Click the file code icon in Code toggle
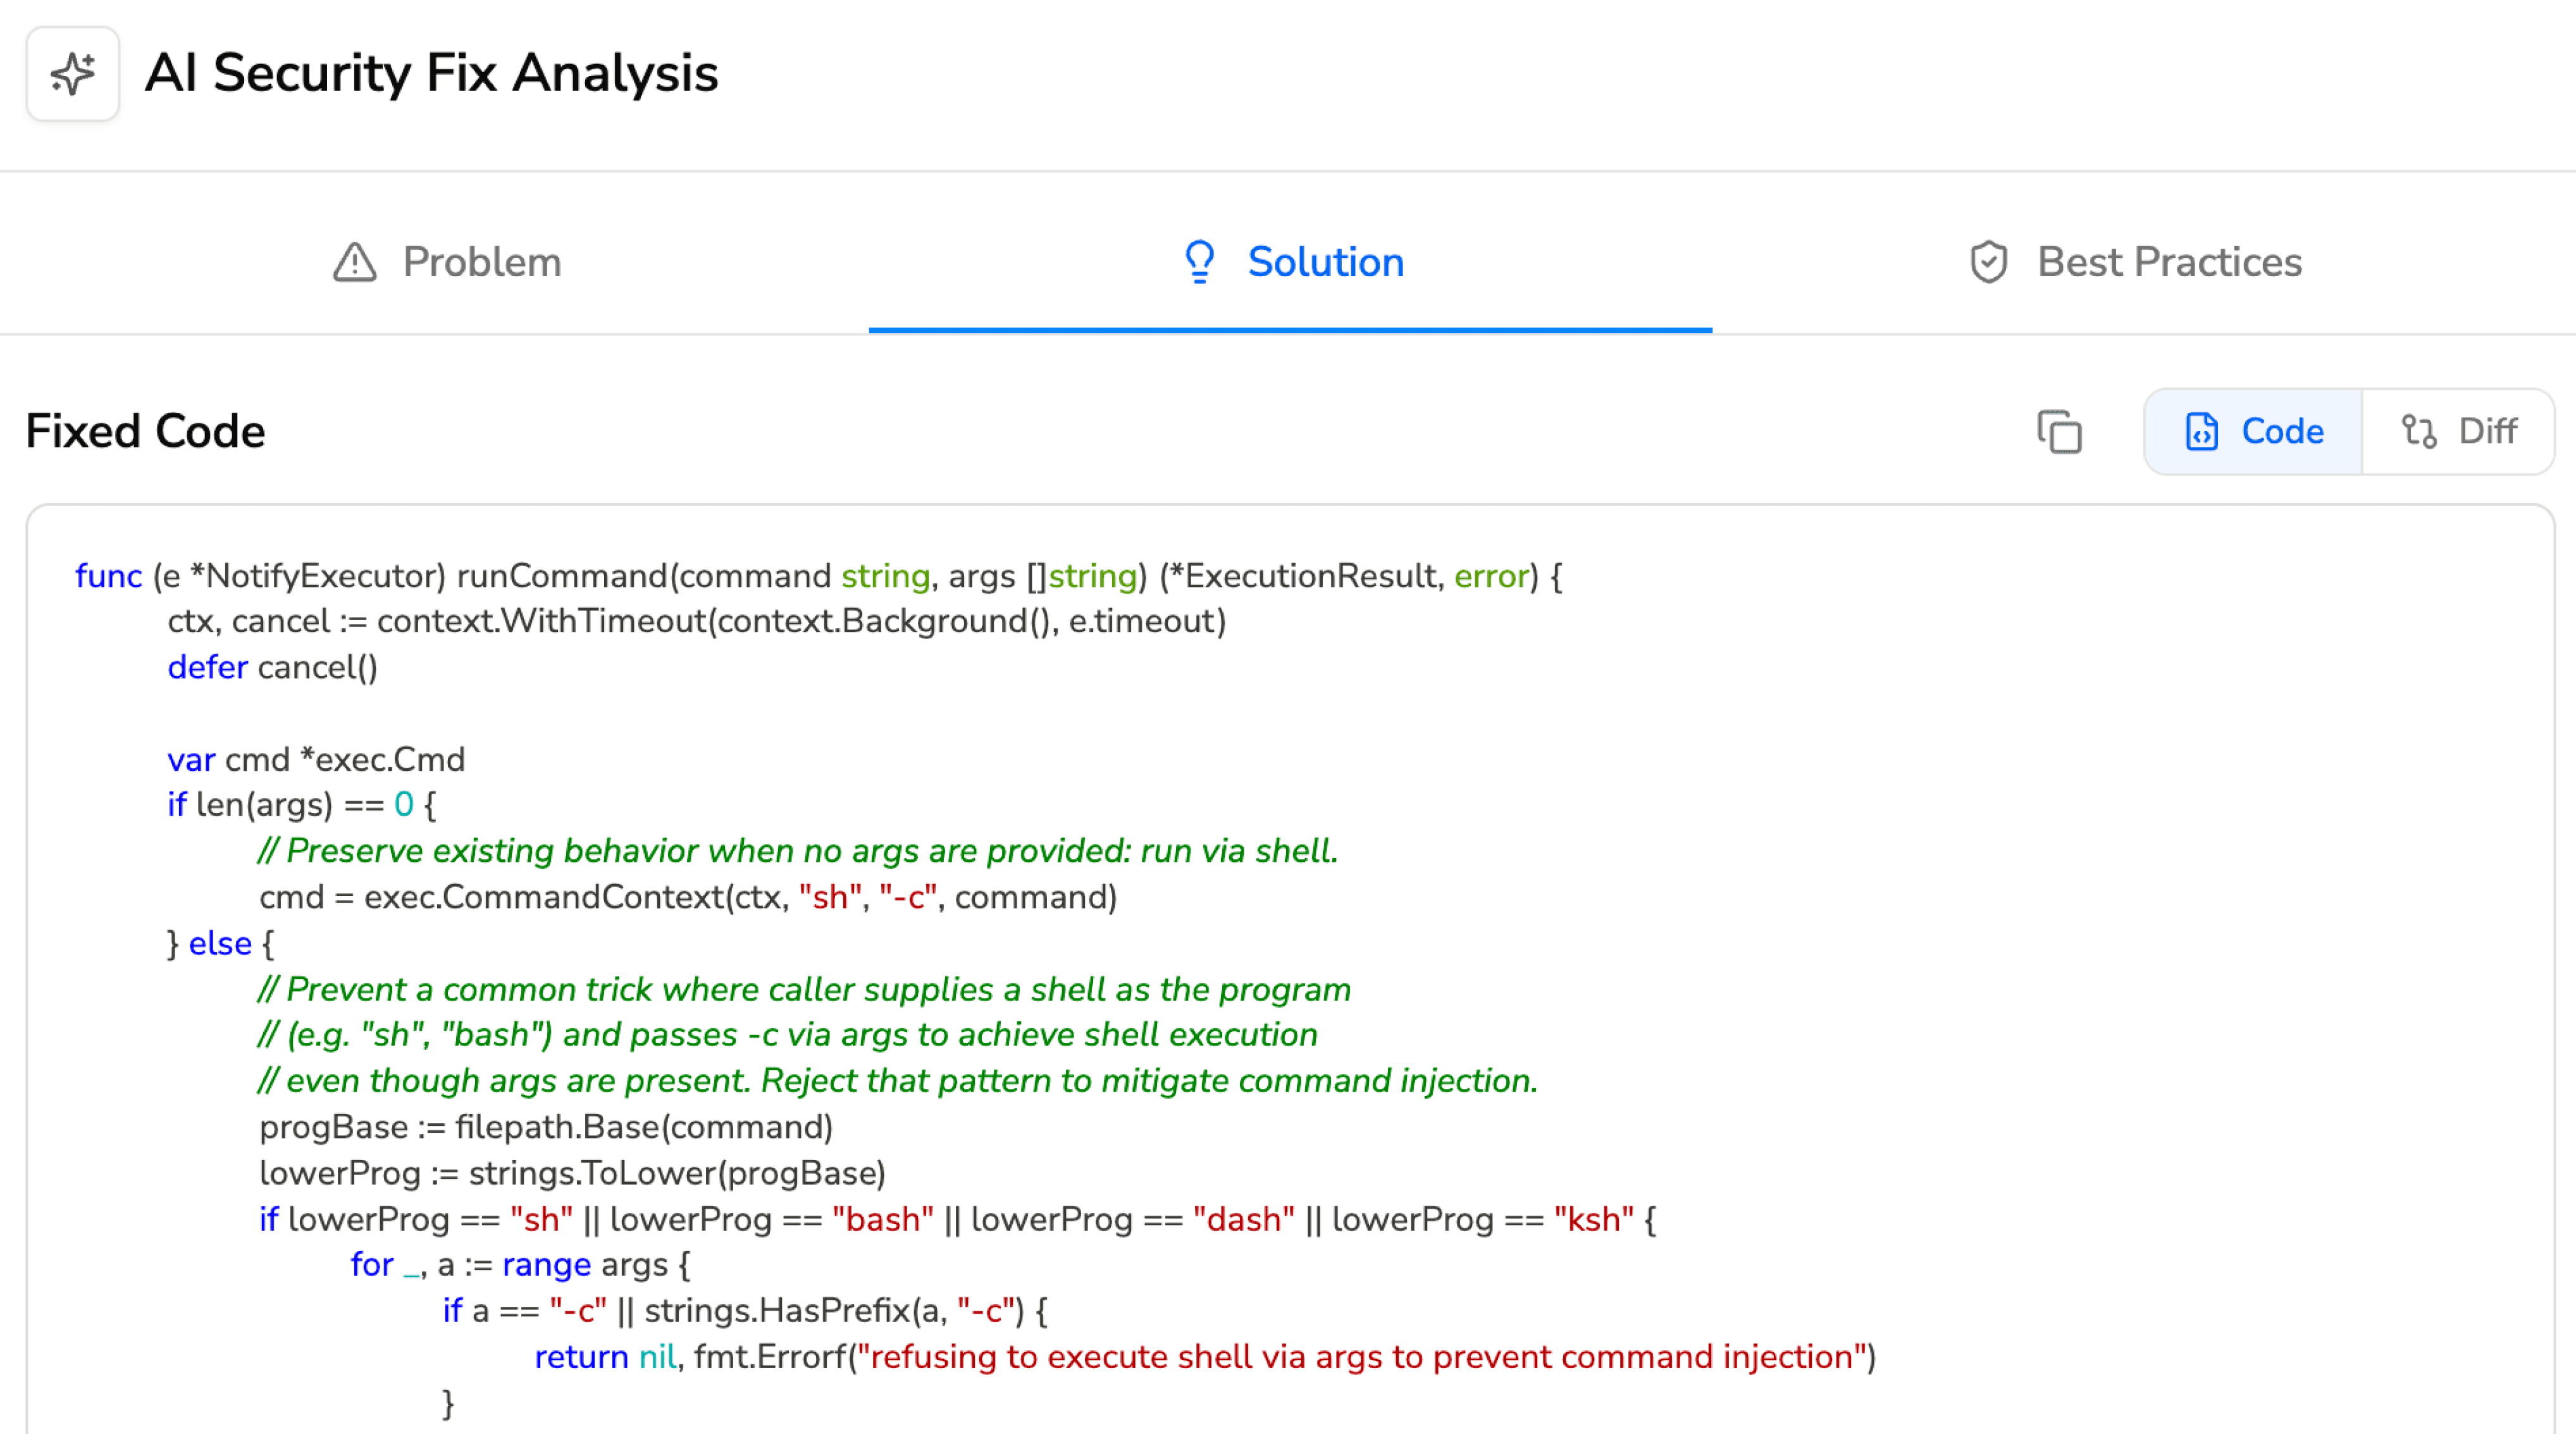The image size is (2576, 1434). pos(2201,432)
